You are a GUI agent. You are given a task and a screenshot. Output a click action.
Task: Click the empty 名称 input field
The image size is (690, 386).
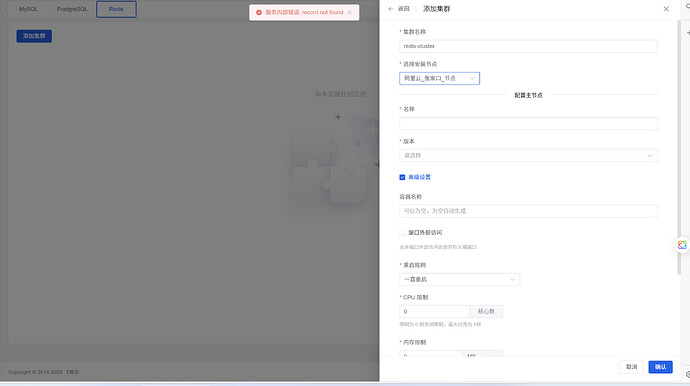[x=528, y=123]
